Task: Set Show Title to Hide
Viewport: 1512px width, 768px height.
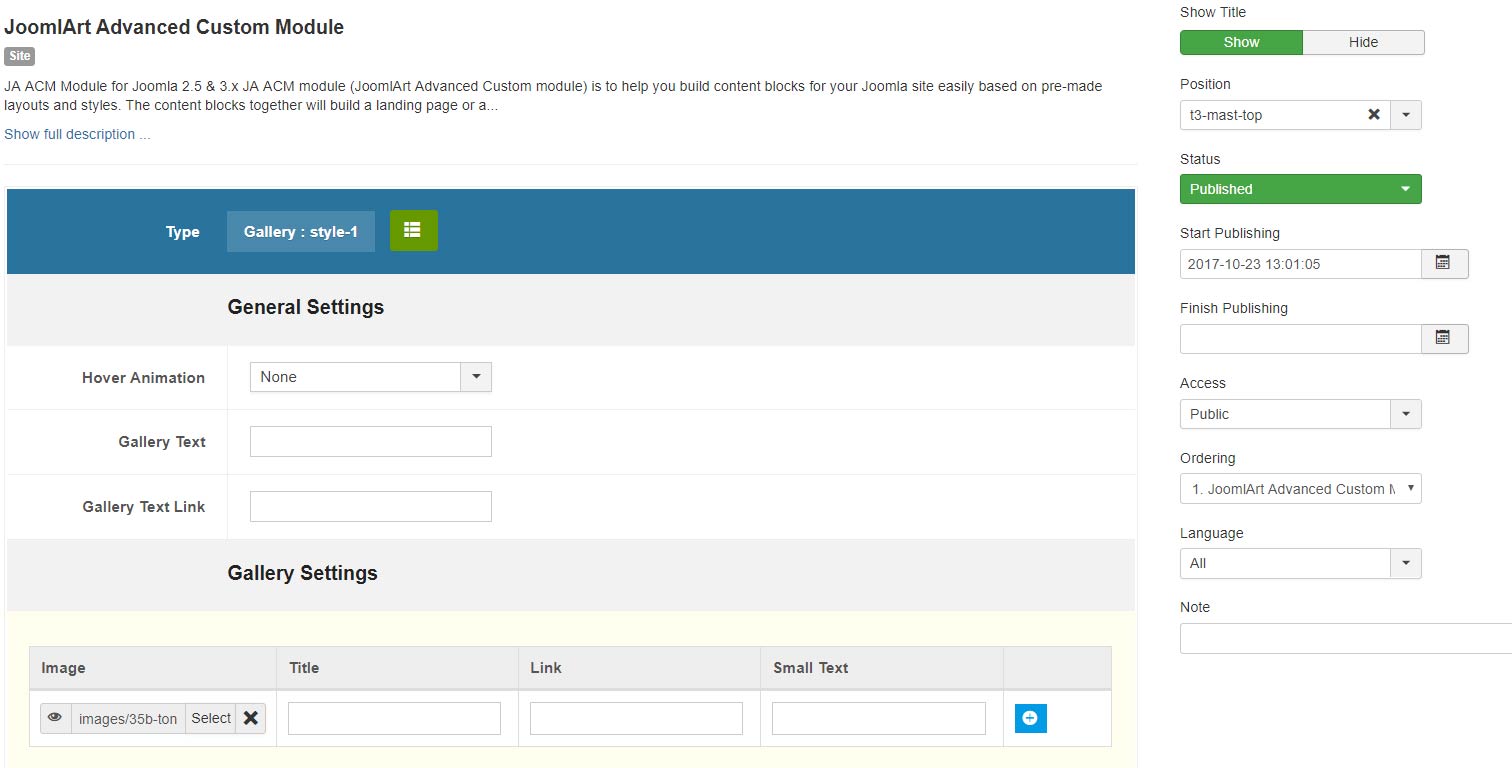Action: pyautogui.click(x=1363, y=42)
